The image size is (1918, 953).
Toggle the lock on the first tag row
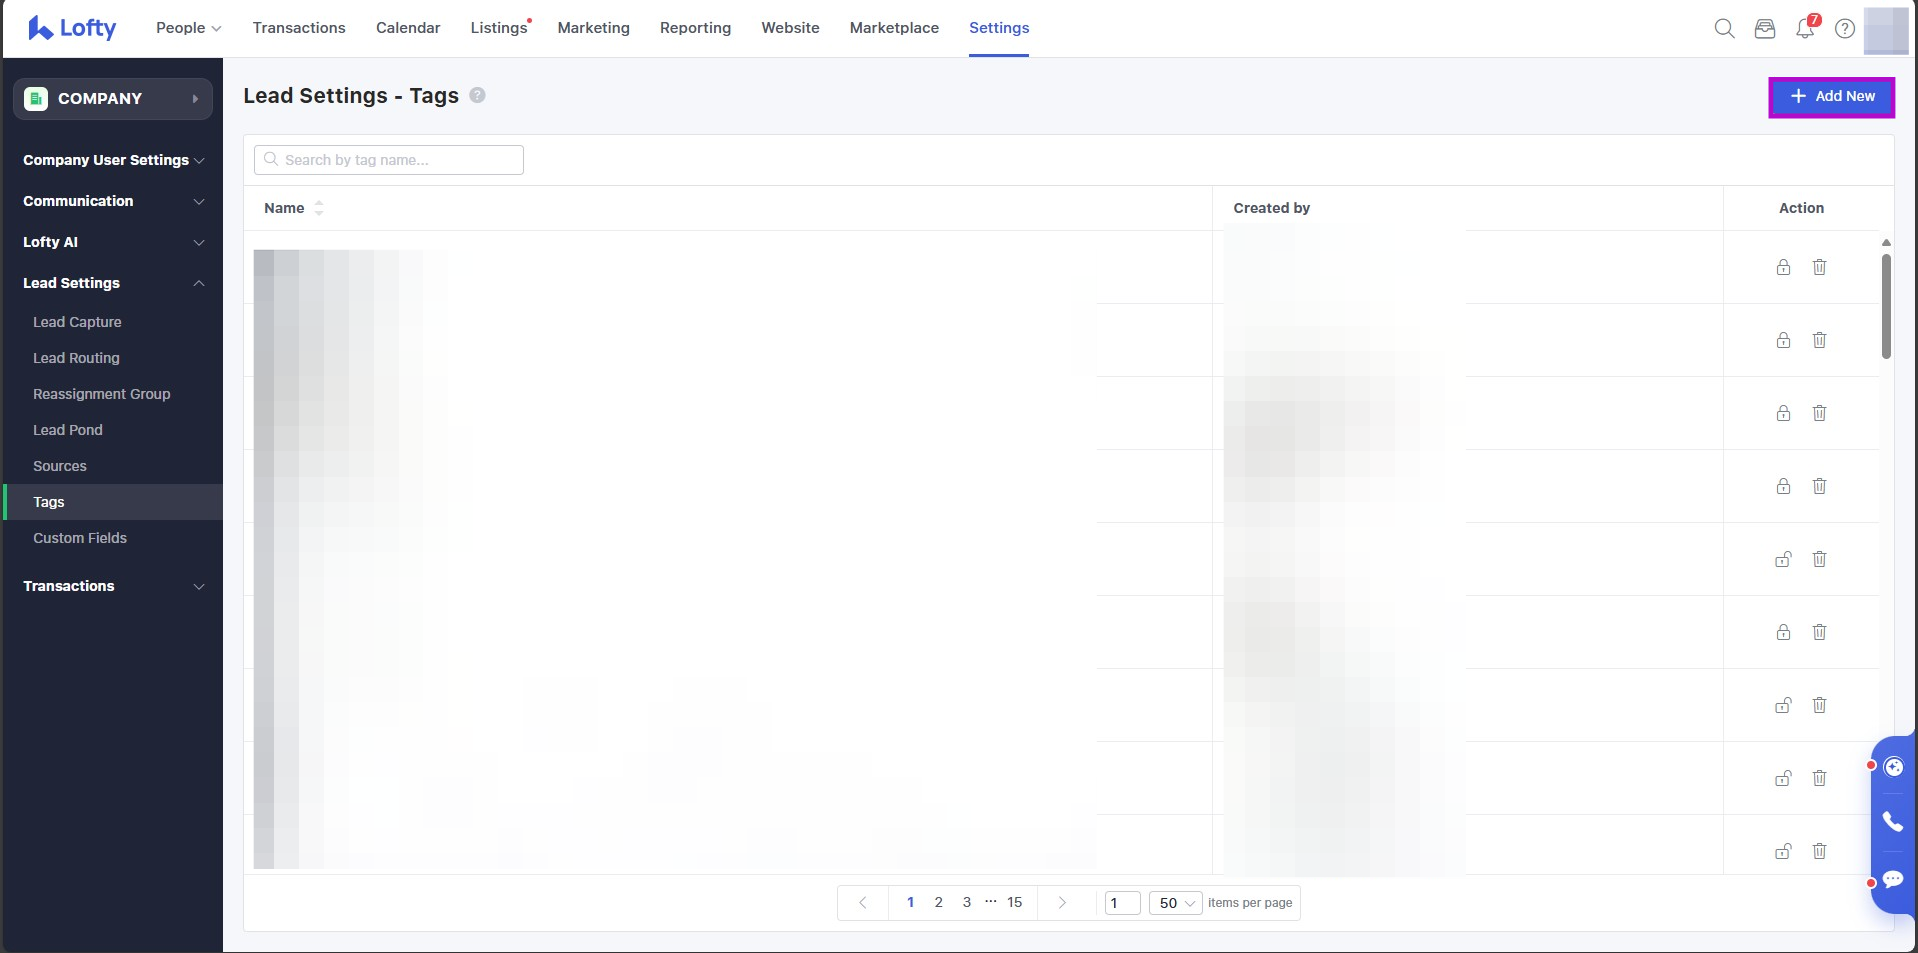(x=1783, y=267)
